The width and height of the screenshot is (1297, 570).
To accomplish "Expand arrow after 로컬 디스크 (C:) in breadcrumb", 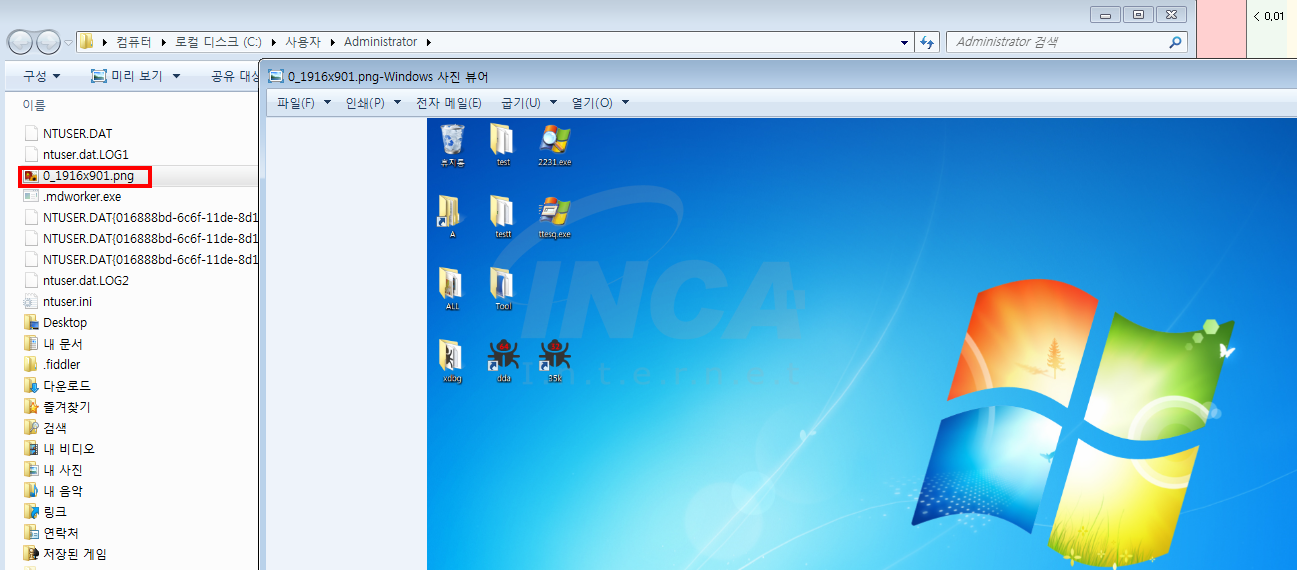I will click(x=273, y=42).
